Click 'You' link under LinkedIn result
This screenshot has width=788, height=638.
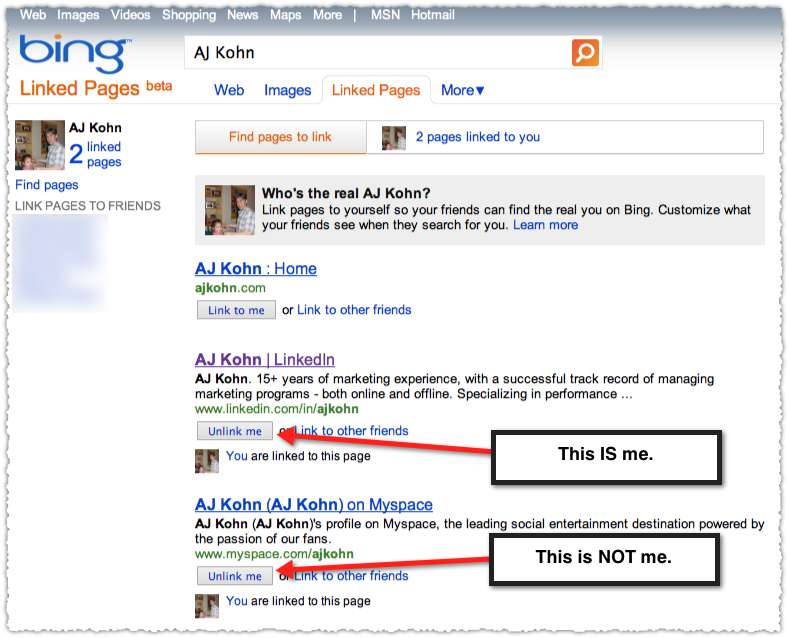click(236, 456)
